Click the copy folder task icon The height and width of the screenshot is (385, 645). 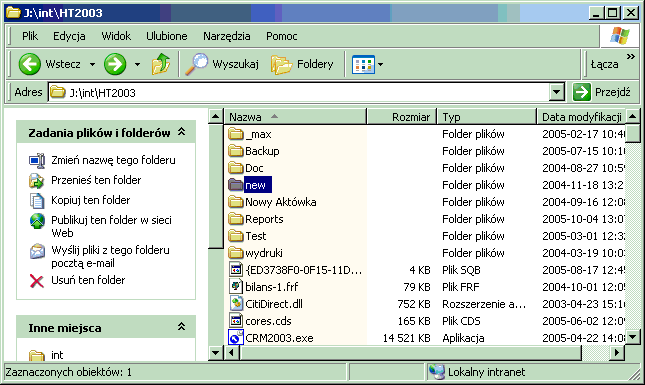coord(37,200)
